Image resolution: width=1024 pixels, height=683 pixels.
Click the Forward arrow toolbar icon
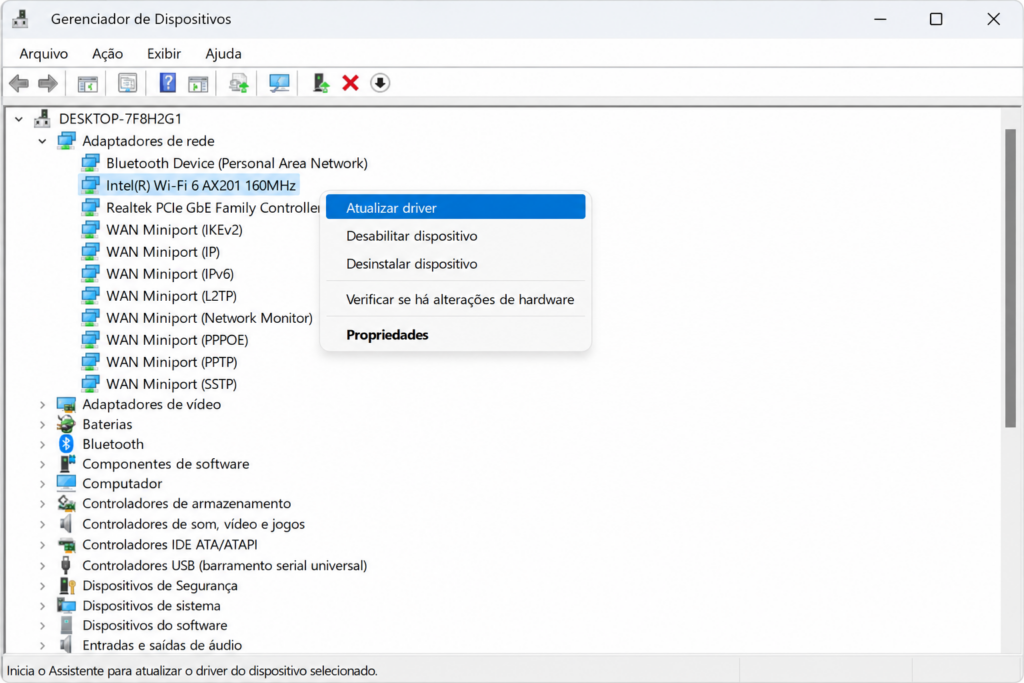[x=48, y=83]
